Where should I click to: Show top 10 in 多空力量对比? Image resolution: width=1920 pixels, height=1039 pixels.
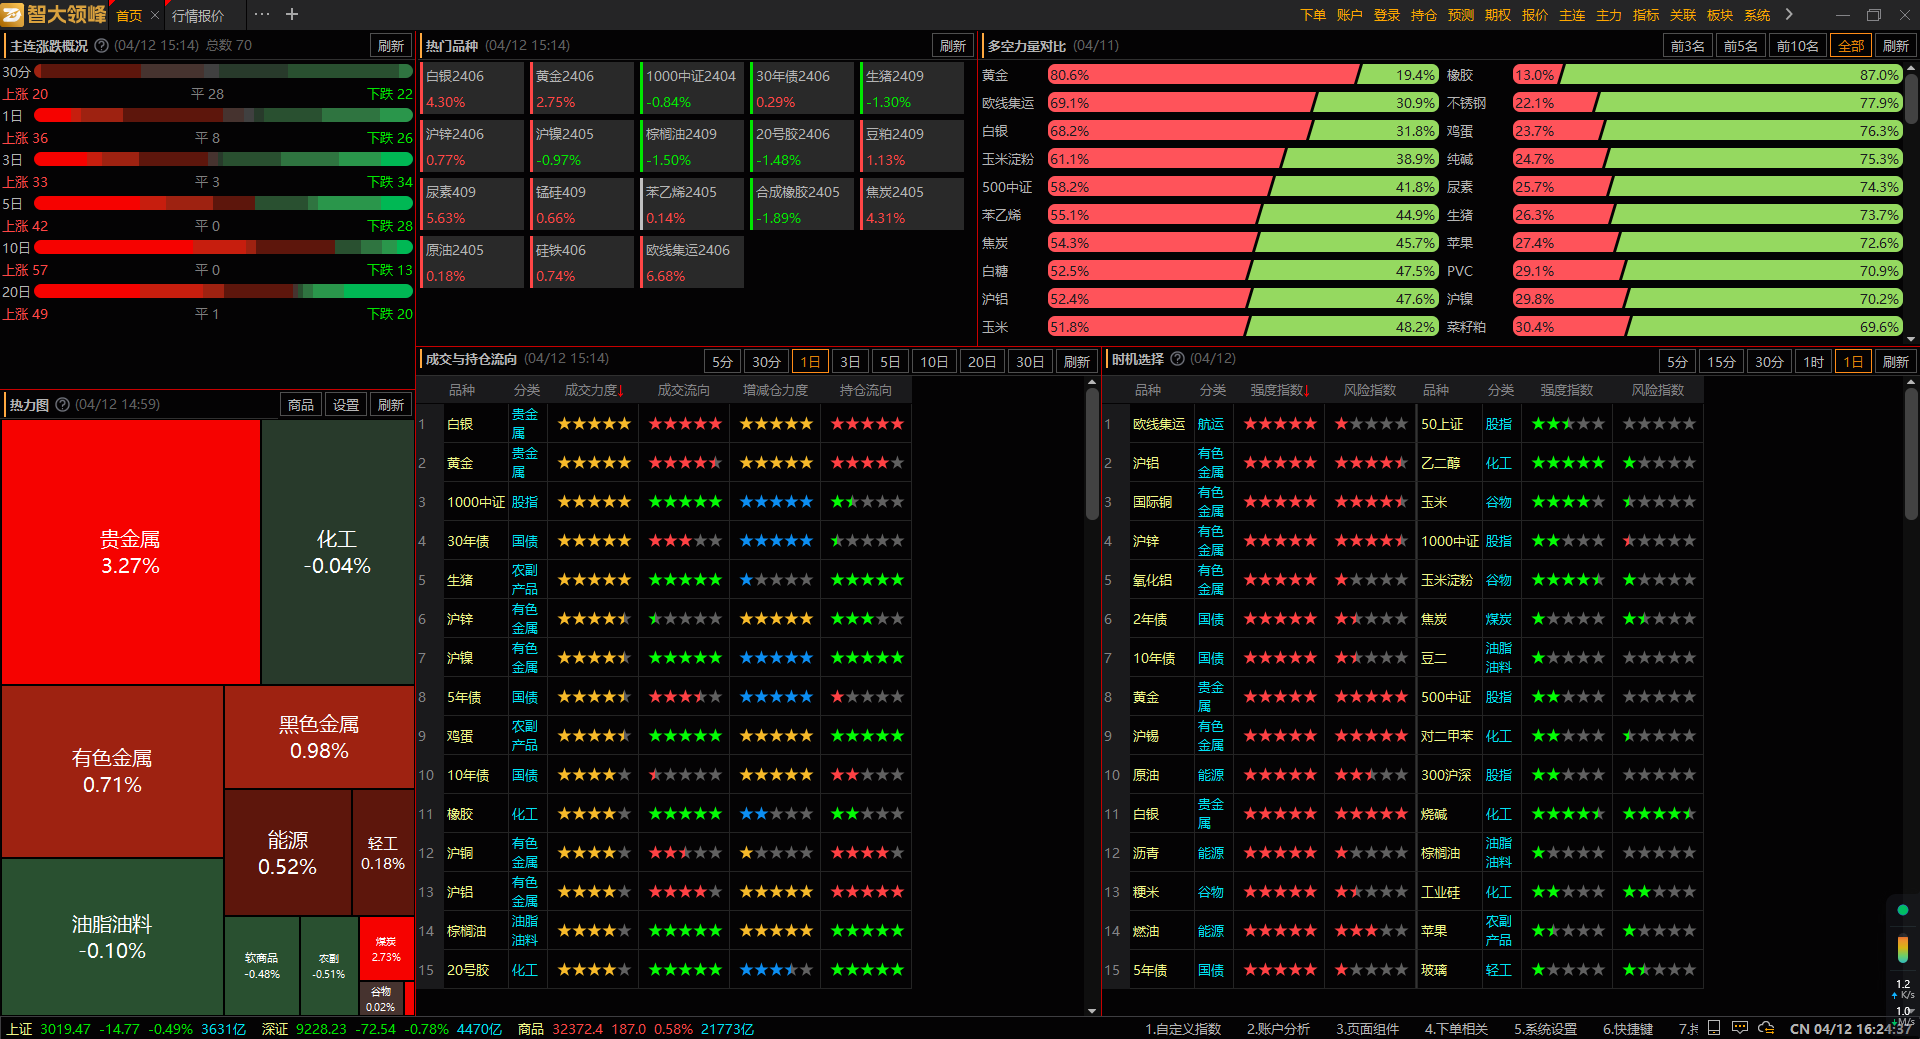click(x=1797, y=46)
